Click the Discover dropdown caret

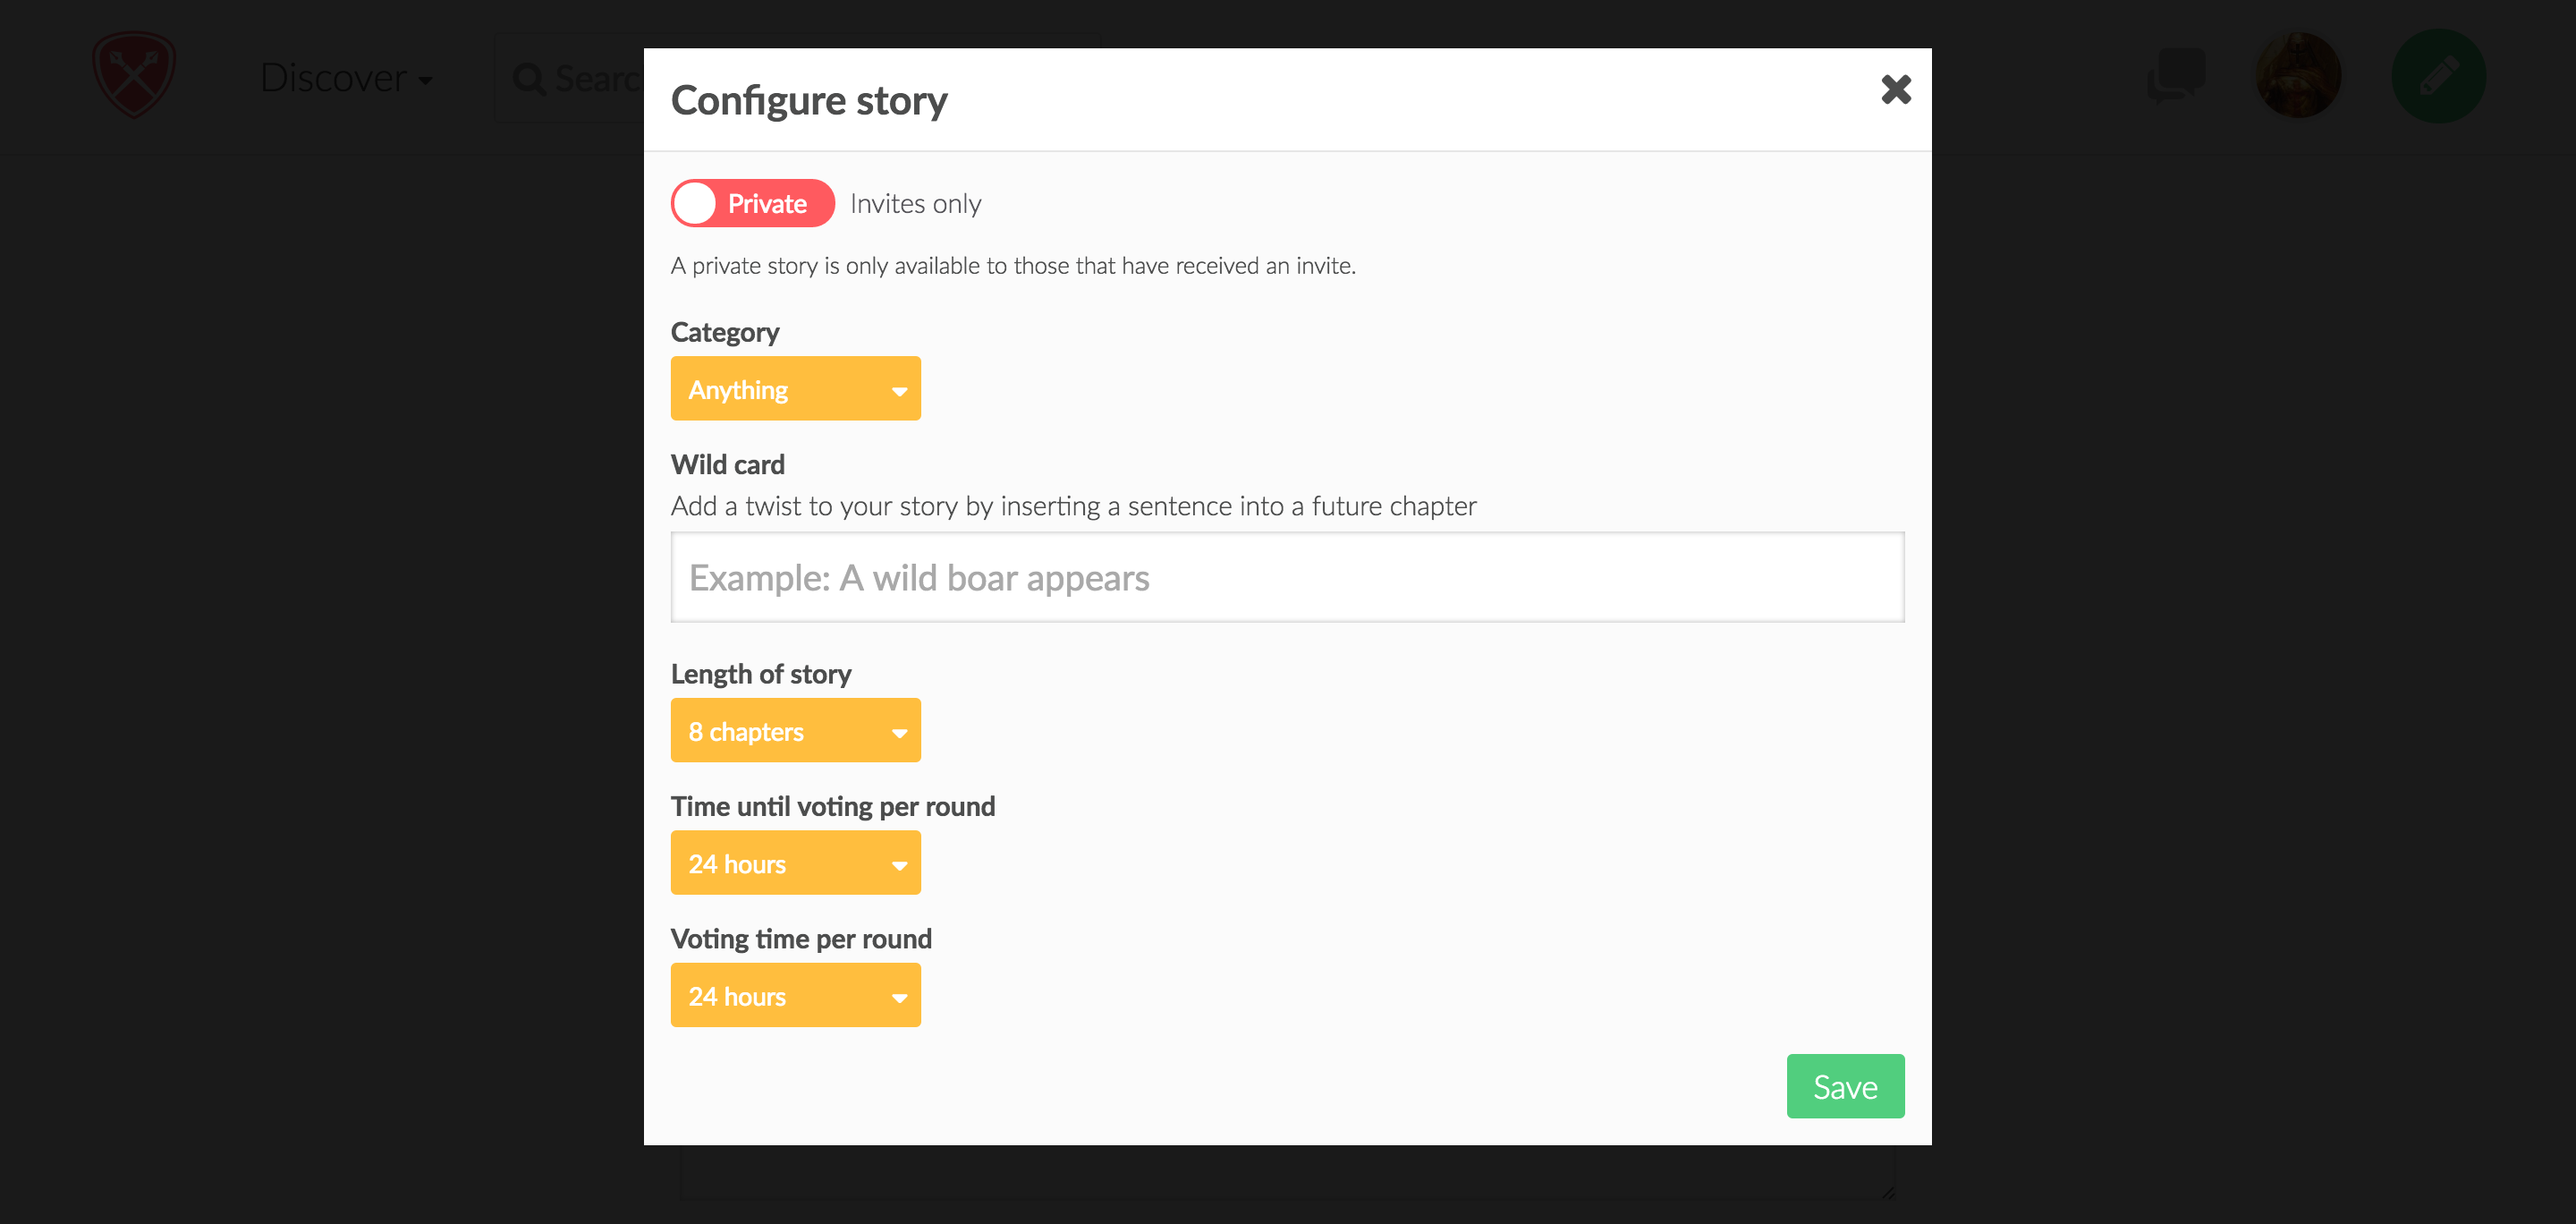click(426, 81)
